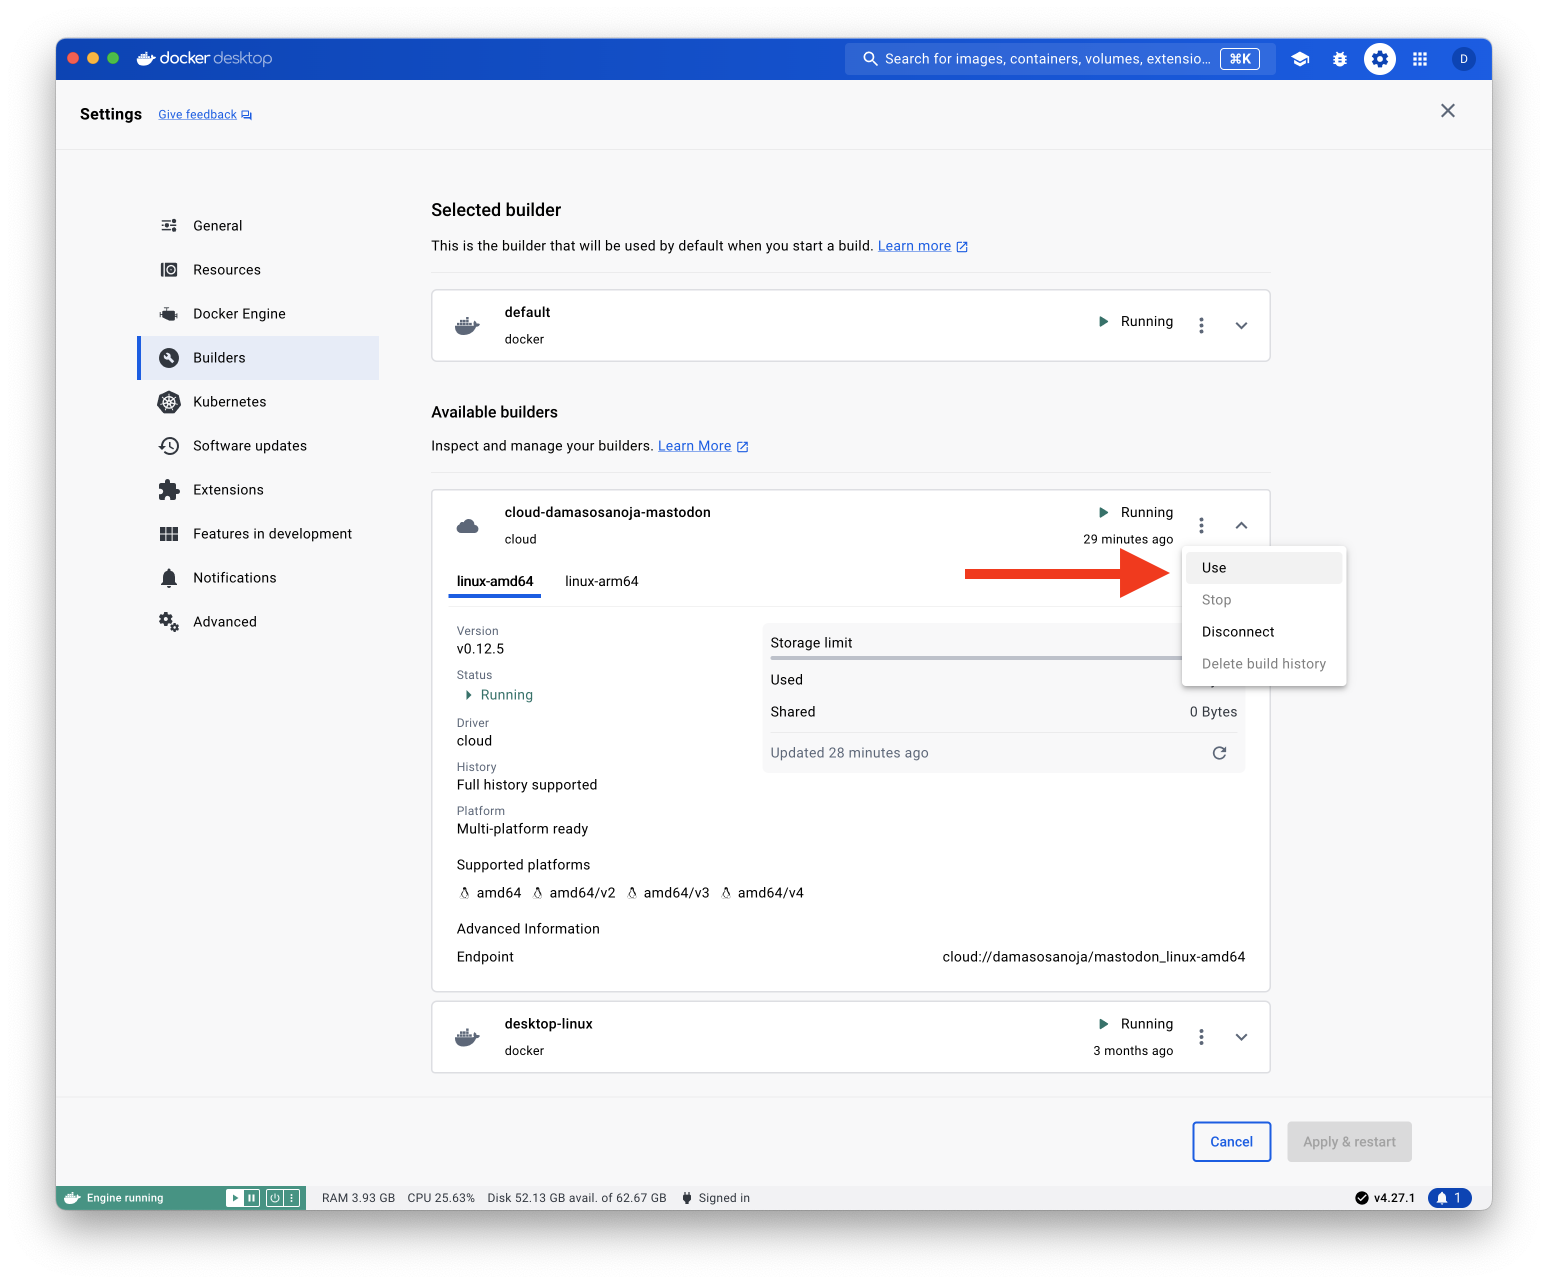Viewport: 1548px width, 1284px height.
Task: Expand the default builder details
Action: click(1241, 325)
